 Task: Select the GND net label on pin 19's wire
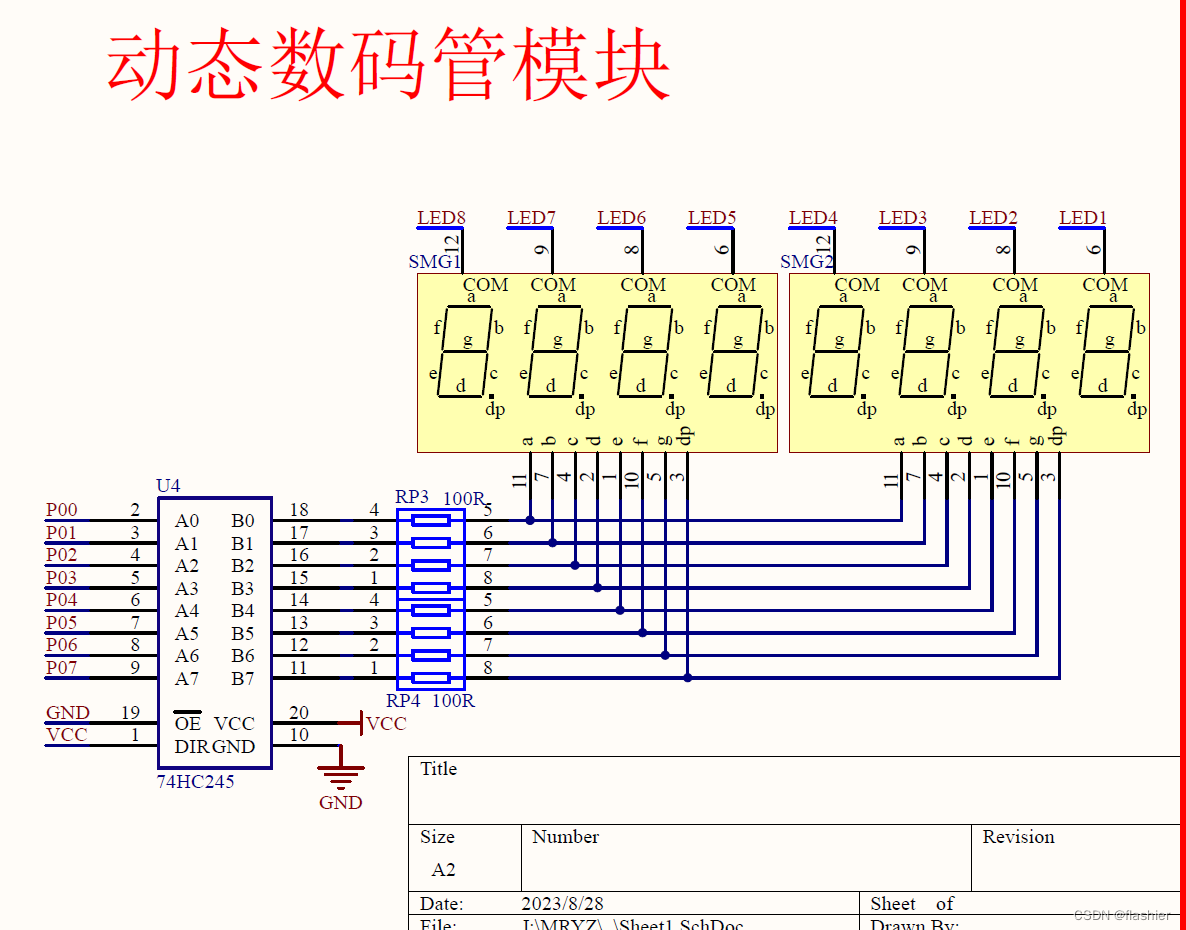(x=67, y=712)
